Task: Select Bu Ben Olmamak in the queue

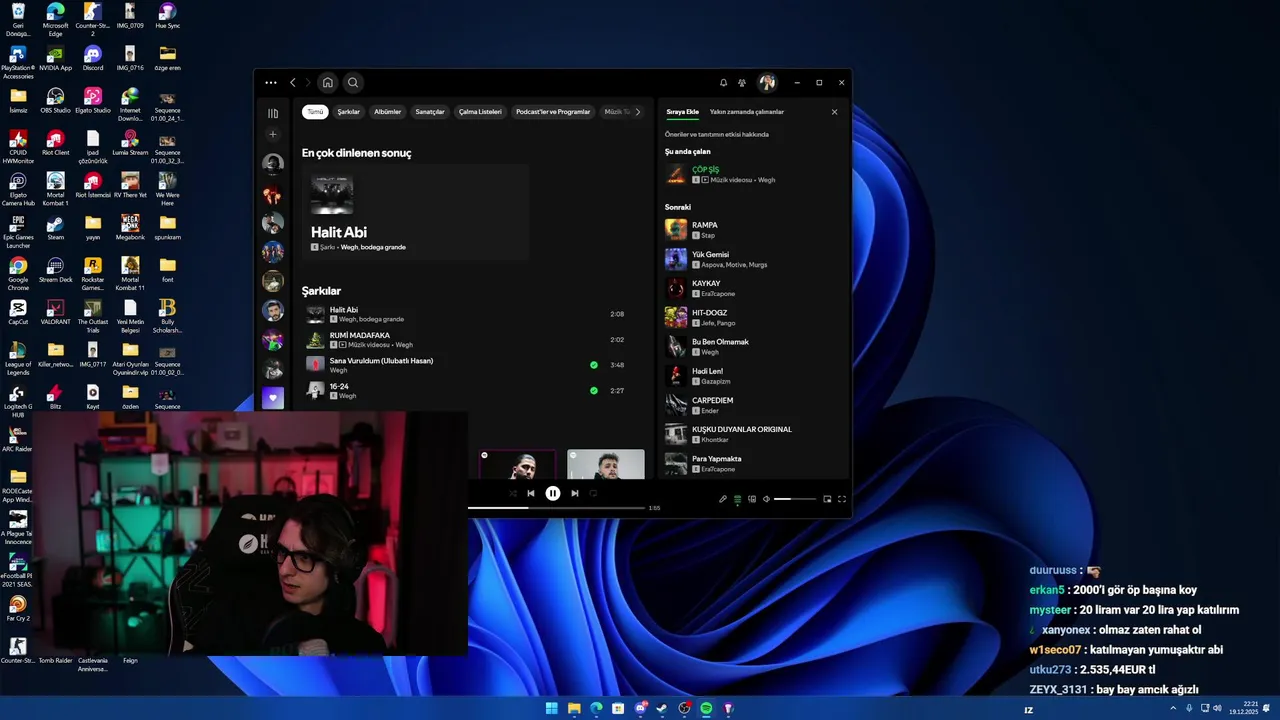Action: pyautogui.click(x=753, y=347)
